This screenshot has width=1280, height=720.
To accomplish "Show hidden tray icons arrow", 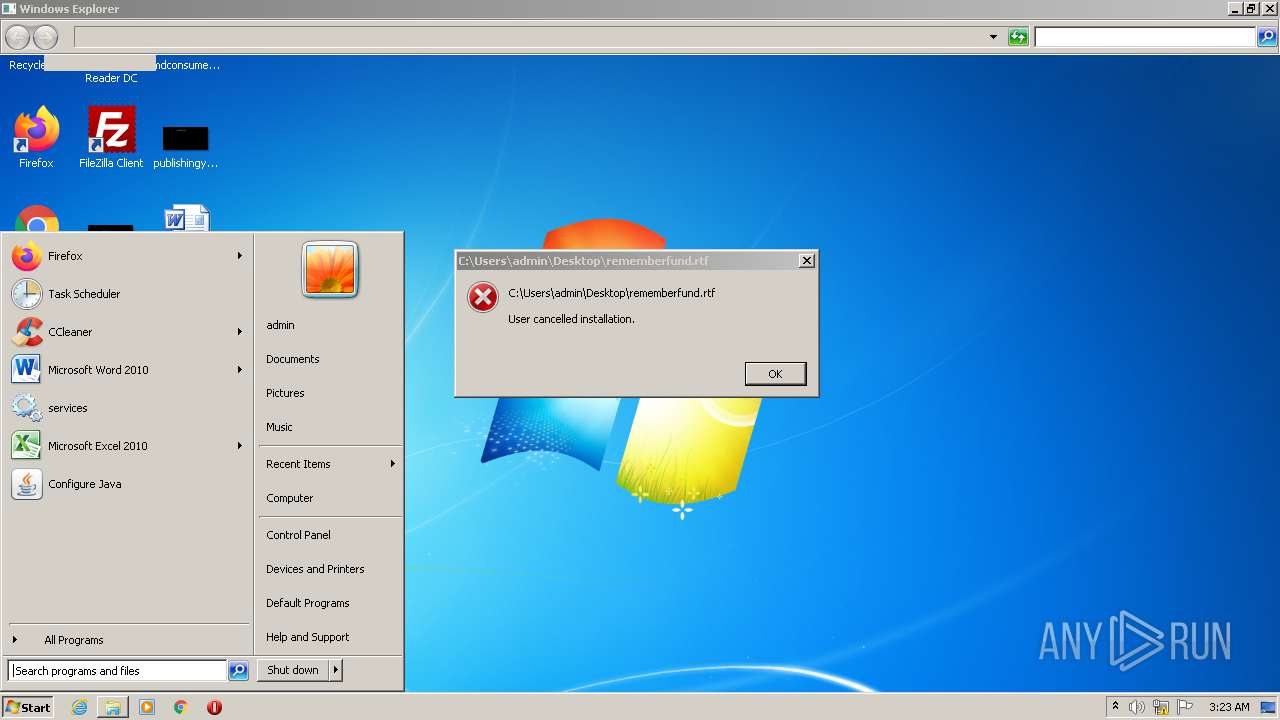I will coord(1116,706).
